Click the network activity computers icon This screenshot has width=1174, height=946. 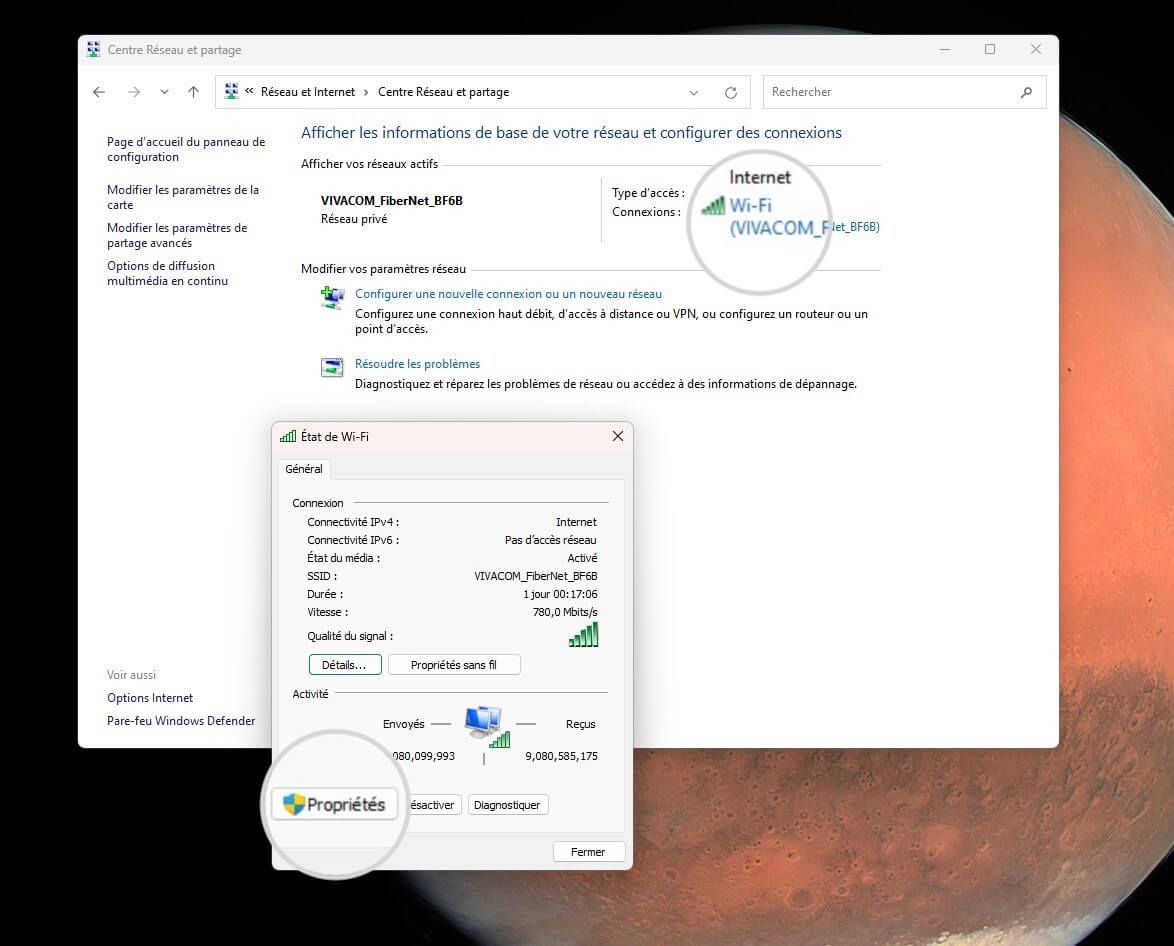[x=487, y=726]
